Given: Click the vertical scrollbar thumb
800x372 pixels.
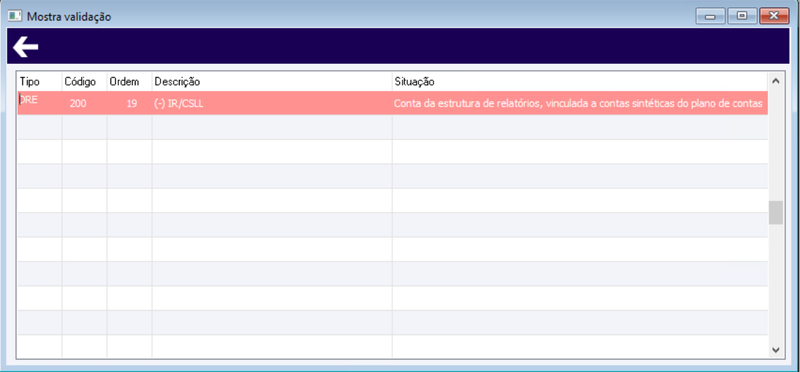Looking at the screenshot, I should coord(775,212).
